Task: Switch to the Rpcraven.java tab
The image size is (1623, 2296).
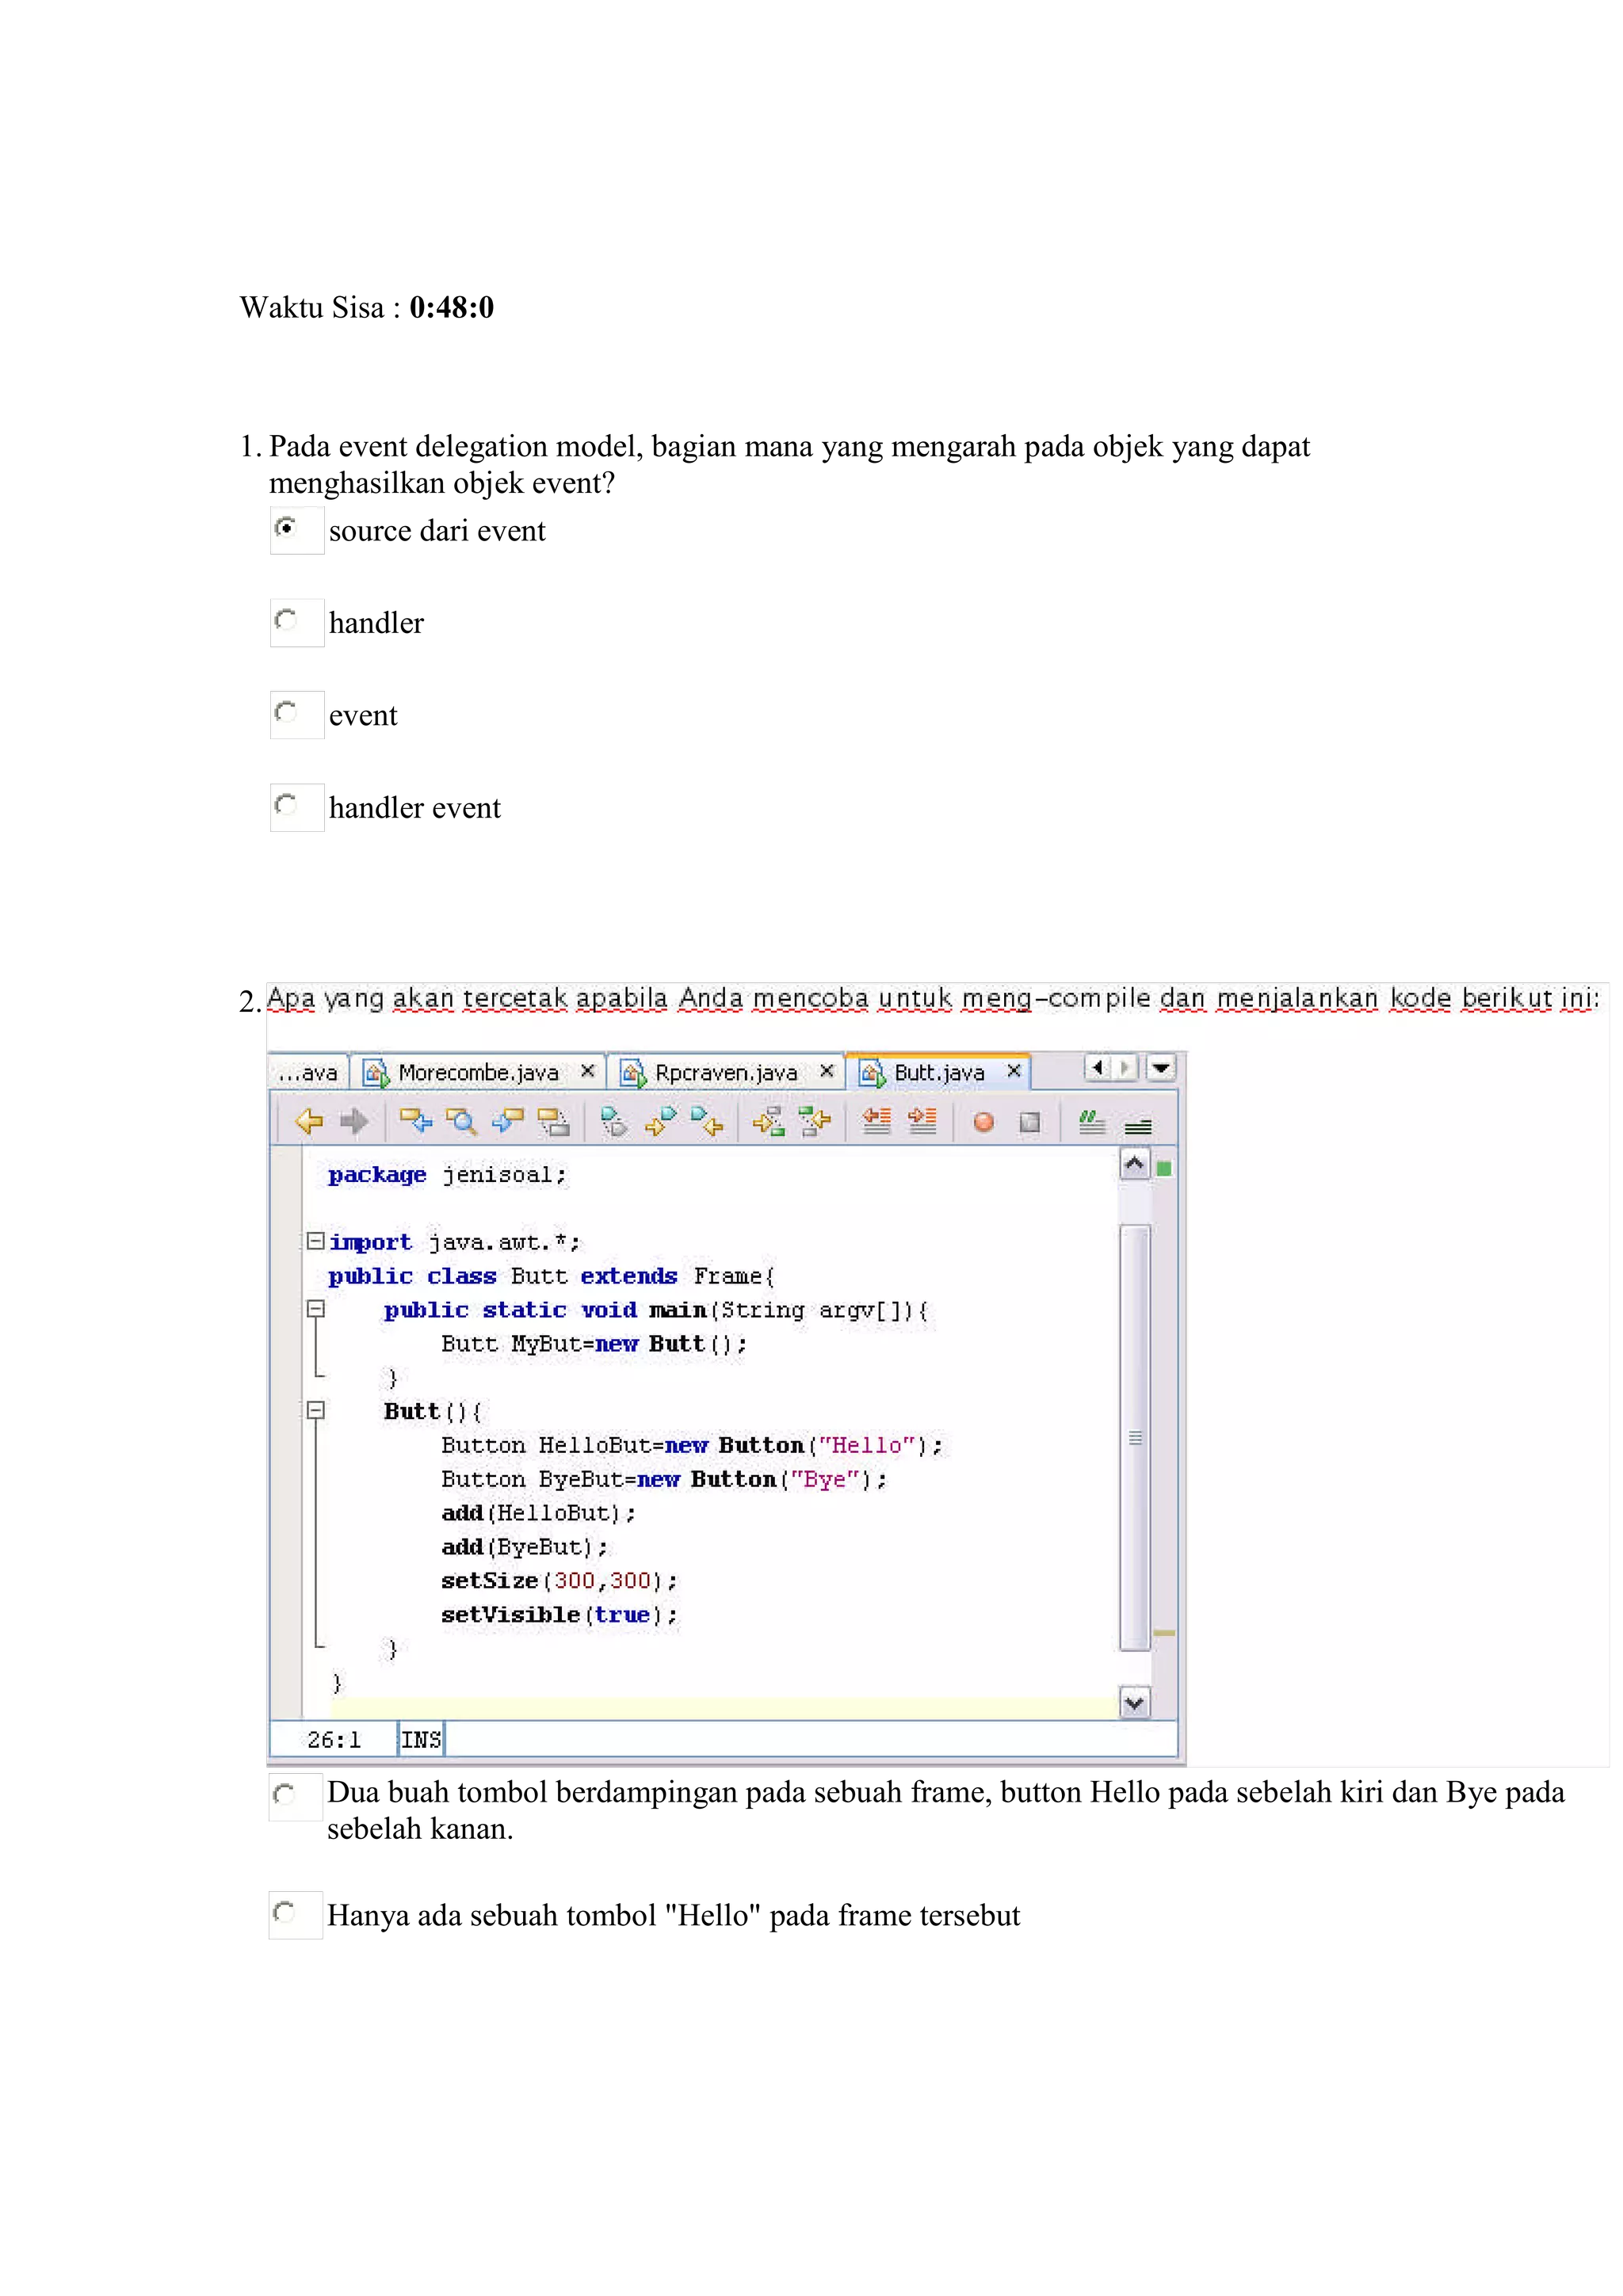Action: pos(725,1073)
